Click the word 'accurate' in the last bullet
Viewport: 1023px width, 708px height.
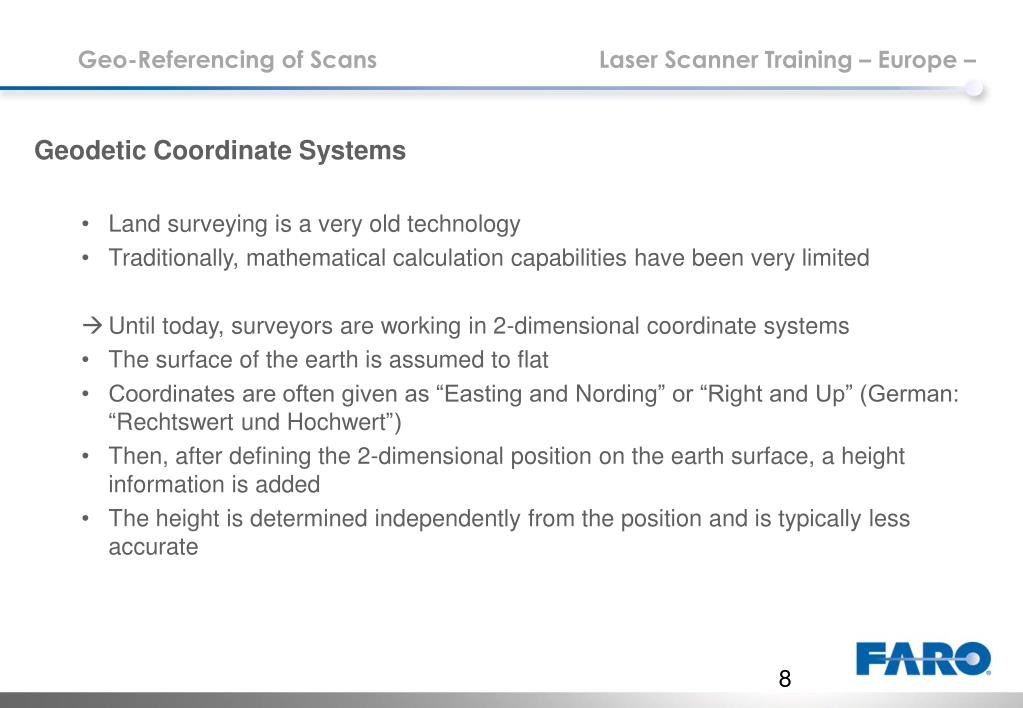click(x=153, y=547)
